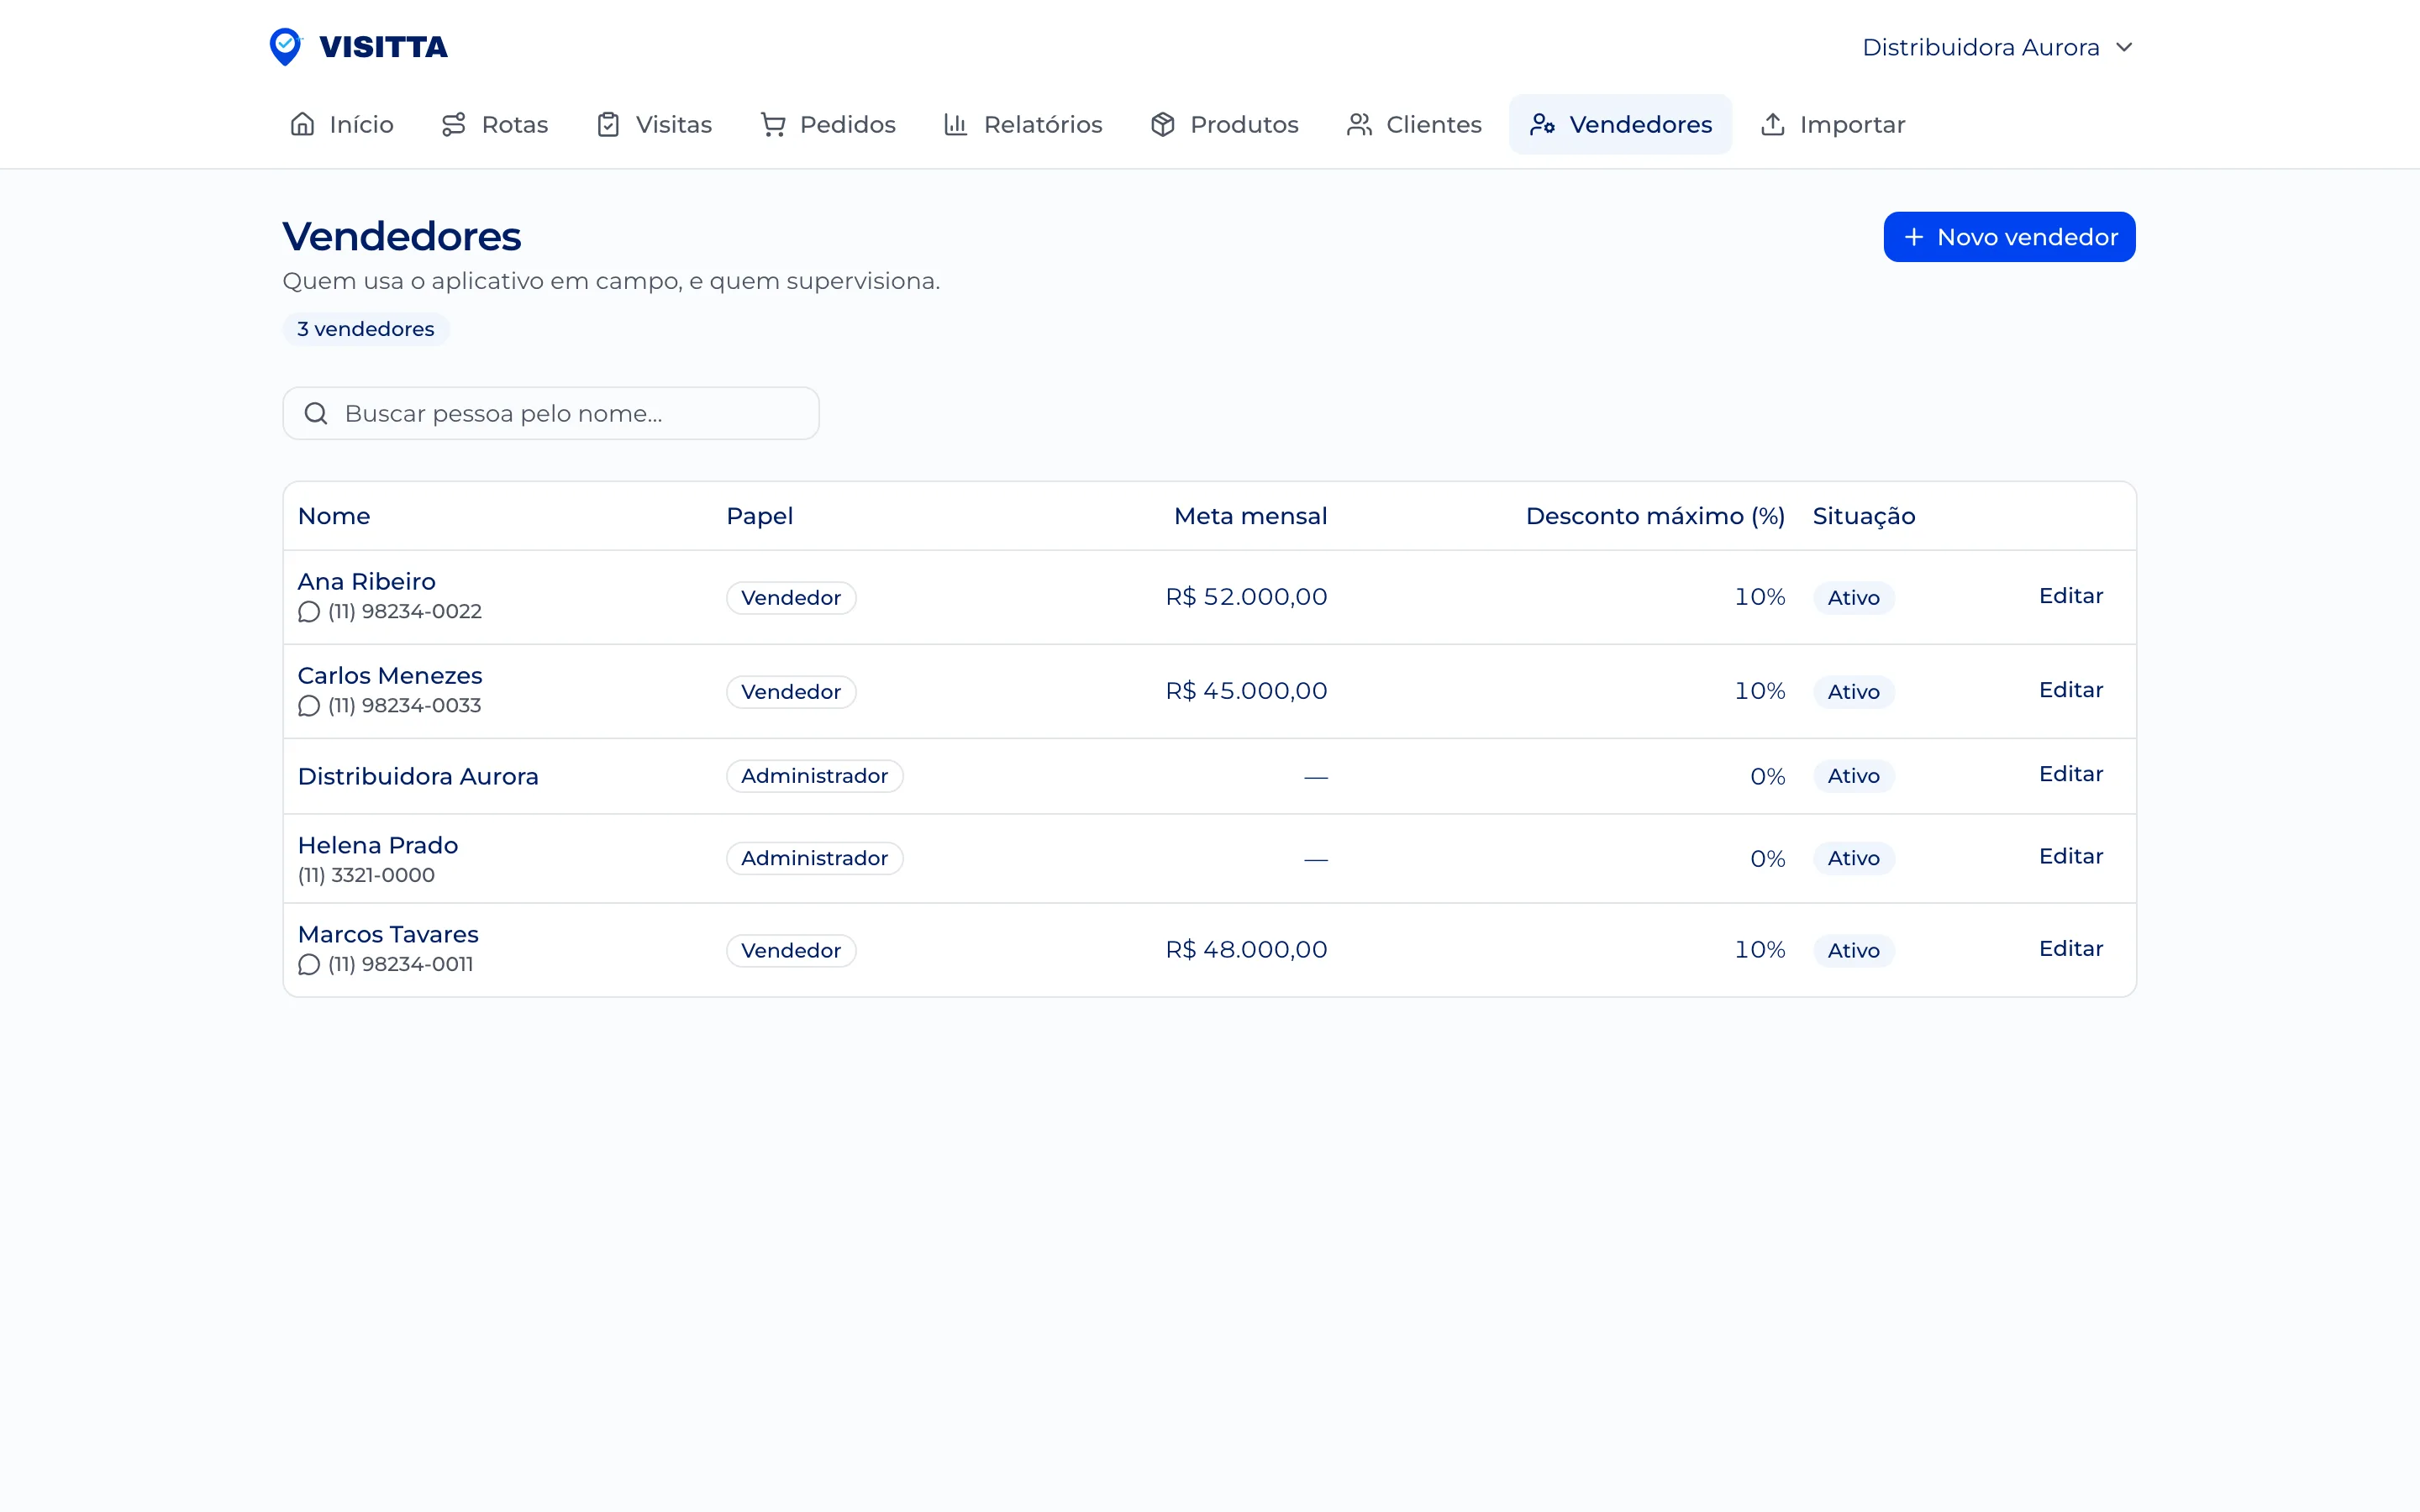Image resolution: width=2420 pixels, height=1512 pixels.
Task: Click the plus icon on Novo vendedor
Action: click(1913, 237)
